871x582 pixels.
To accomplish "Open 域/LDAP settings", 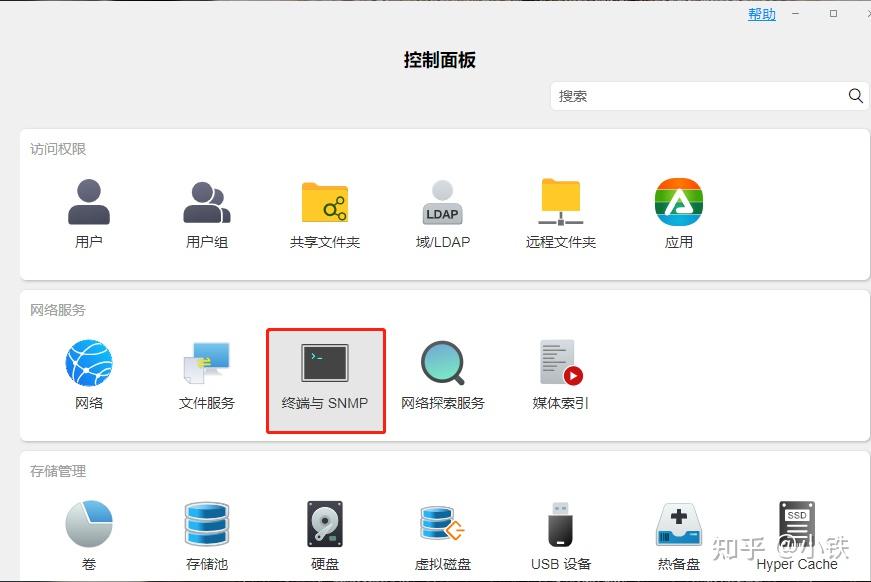I will click(442, 210).
